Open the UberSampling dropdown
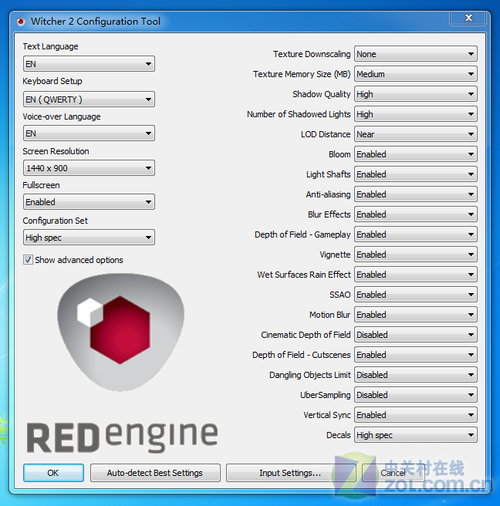Image resolution: width=500 pixels, height=506 pixels. (416, 395)
